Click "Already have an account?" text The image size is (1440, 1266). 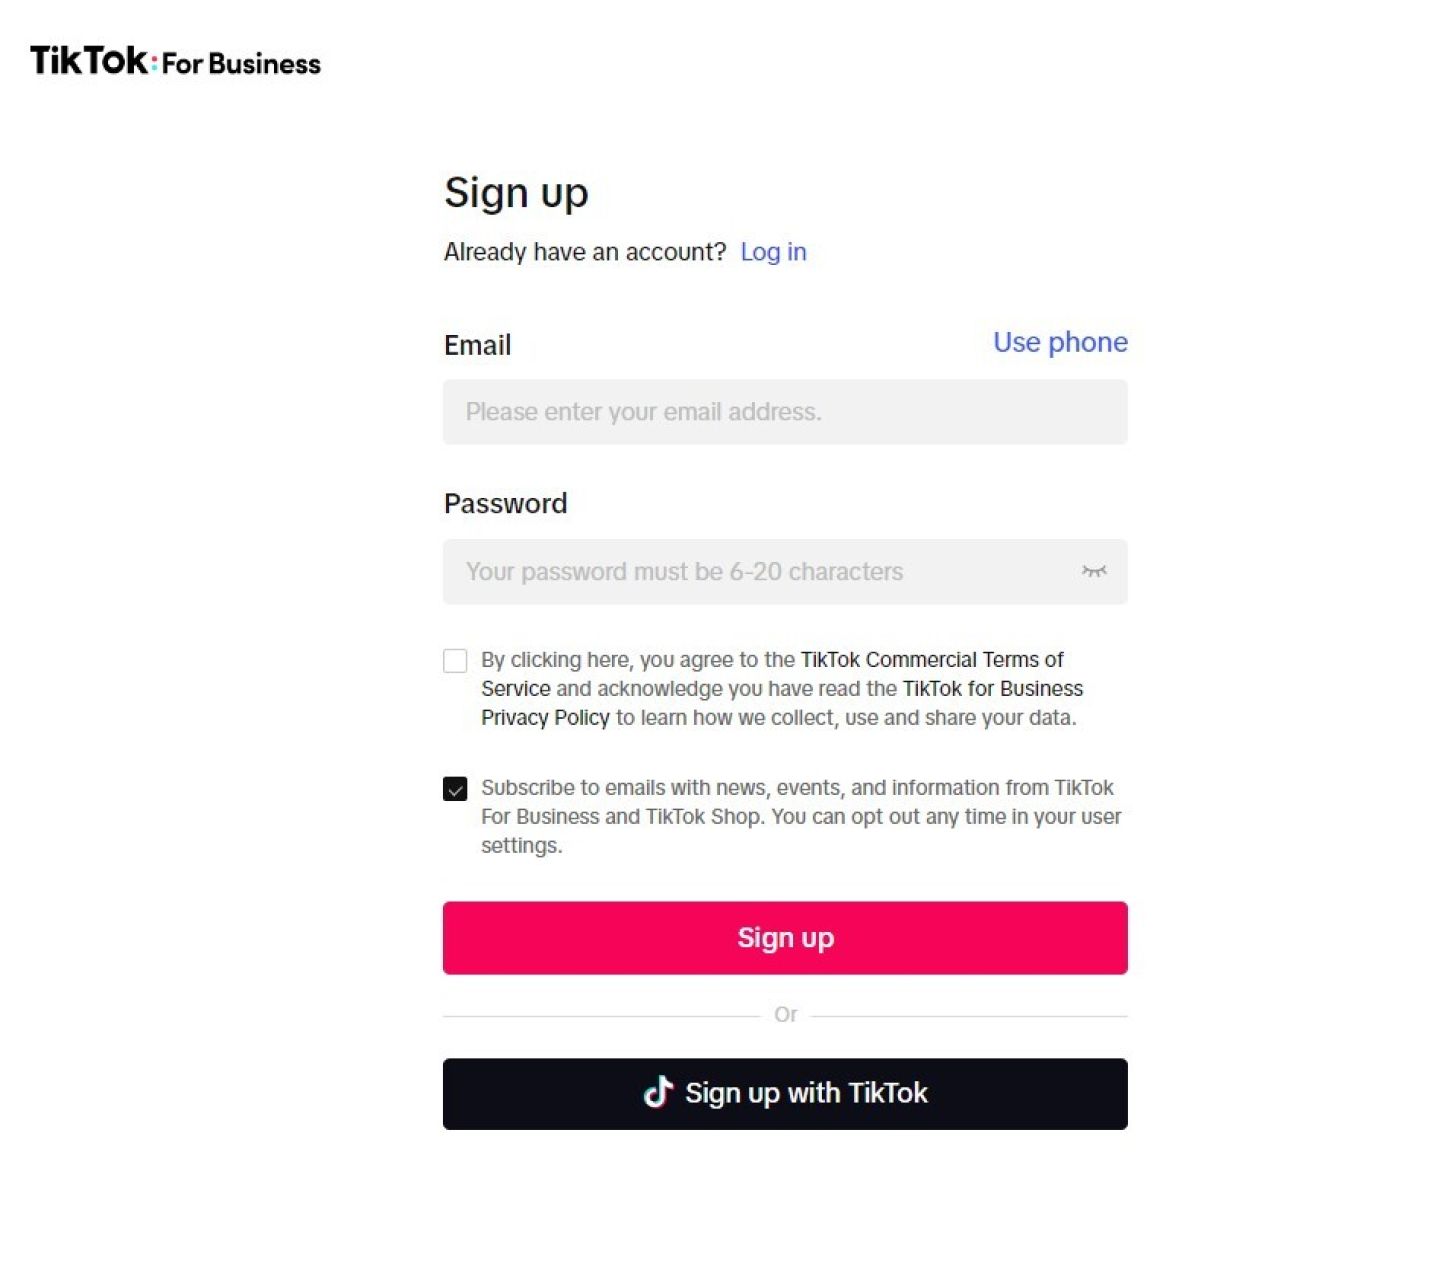[584, 252]
